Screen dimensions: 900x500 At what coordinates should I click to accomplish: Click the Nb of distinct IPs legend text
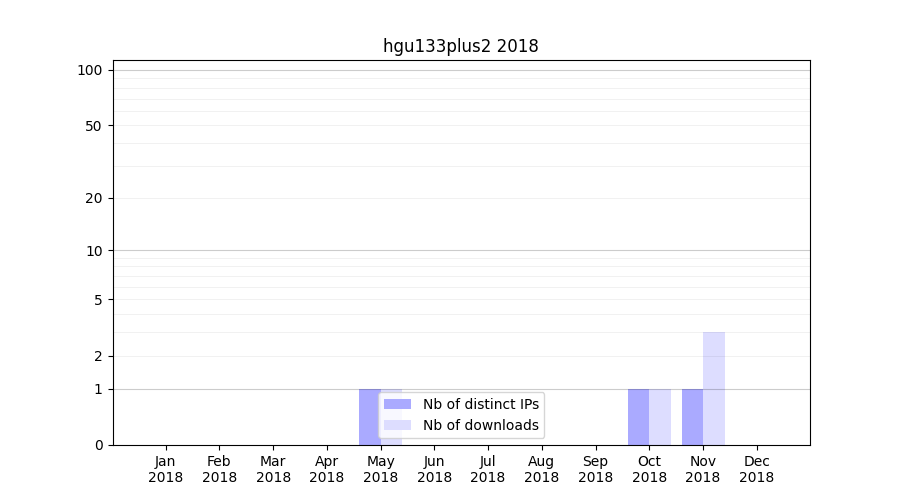tap(480, 404)
